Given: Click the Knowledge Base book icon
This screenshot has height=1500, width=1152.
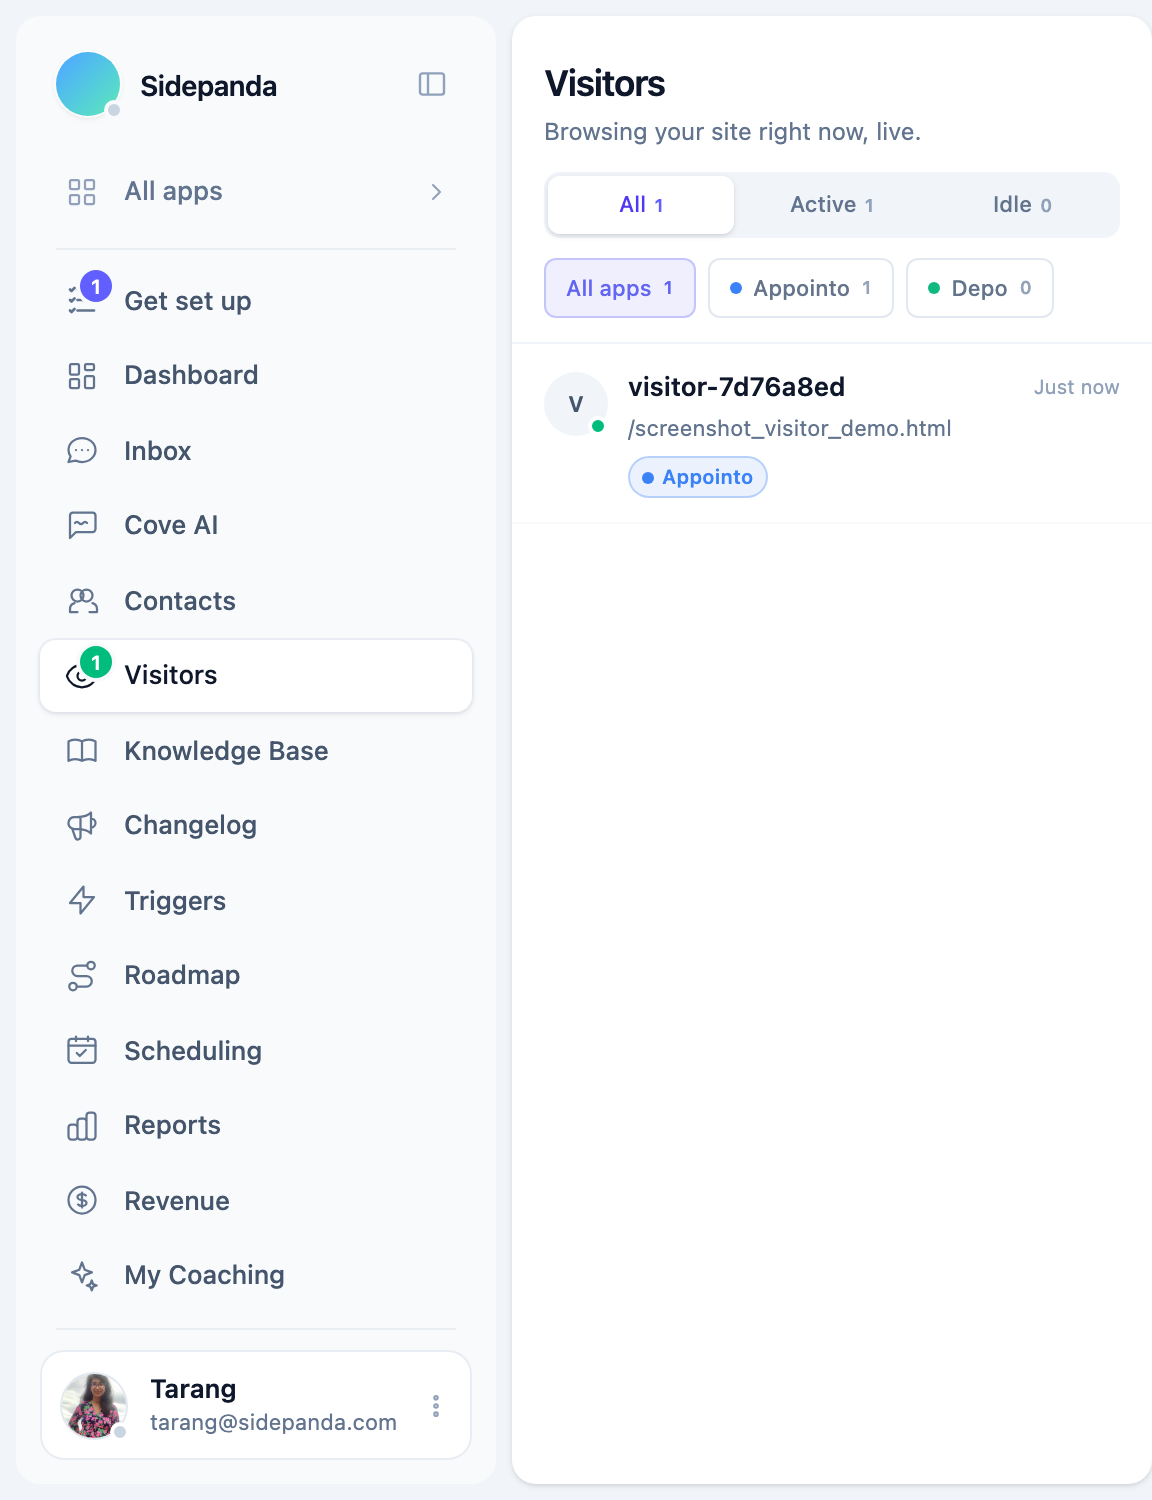Looking at the screenshot, I should 82,751.
